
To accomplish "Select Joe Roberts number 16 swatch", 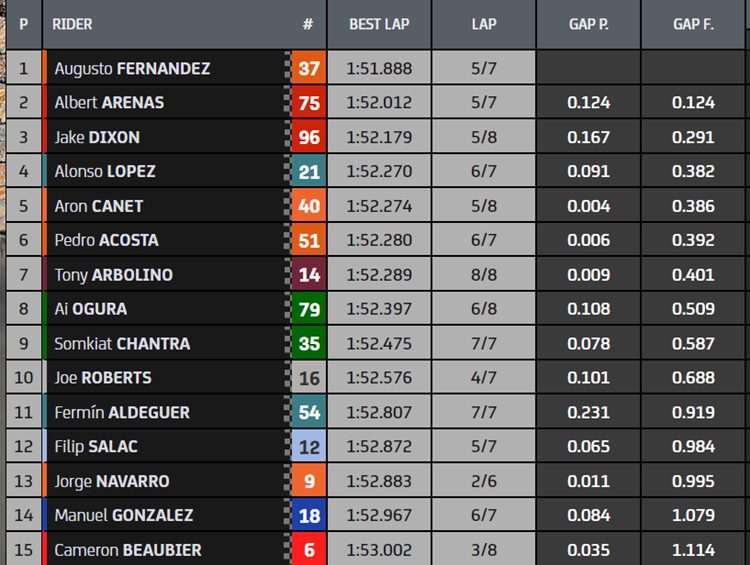I will coord(309,378).
